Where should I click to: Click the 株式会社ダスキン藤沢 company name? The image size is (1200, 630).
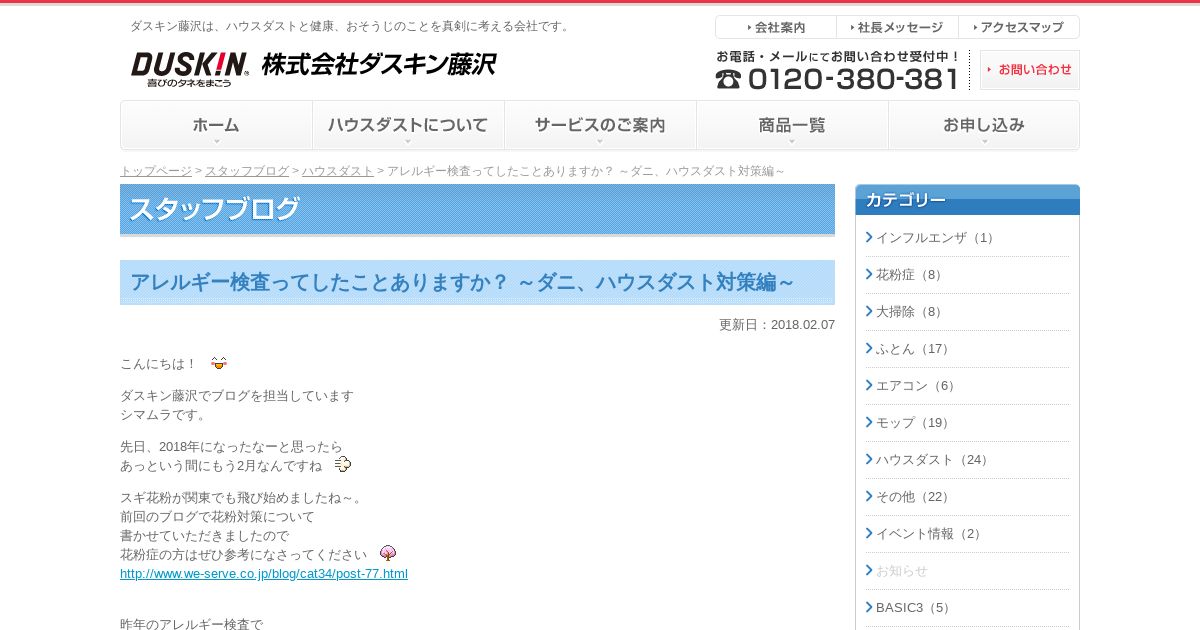(379, 65)
